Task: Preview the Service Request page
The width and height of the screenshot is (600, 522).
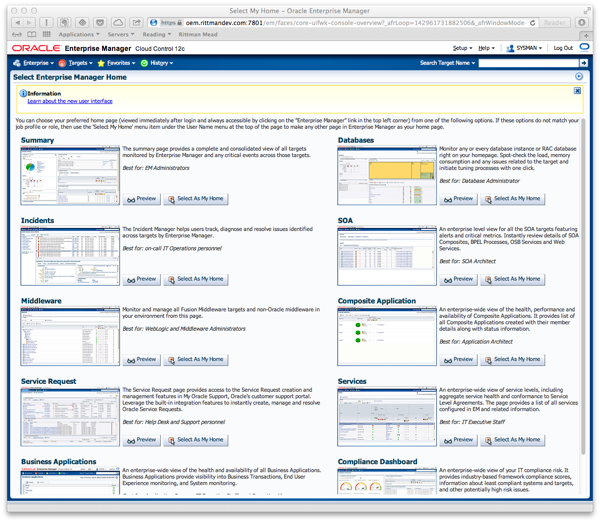Action: point(142,440)
